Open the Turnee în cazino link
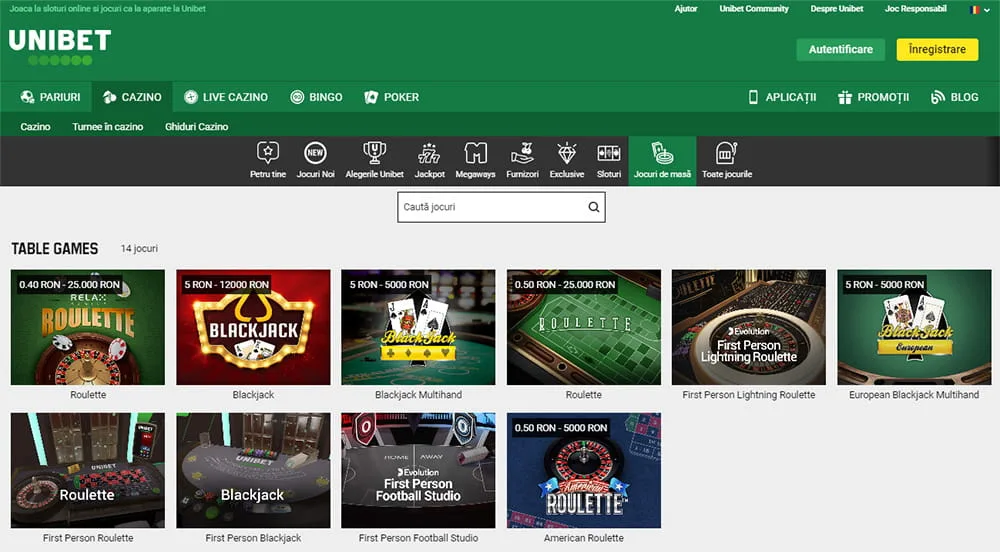1000x552 pixels. point(107,127)
